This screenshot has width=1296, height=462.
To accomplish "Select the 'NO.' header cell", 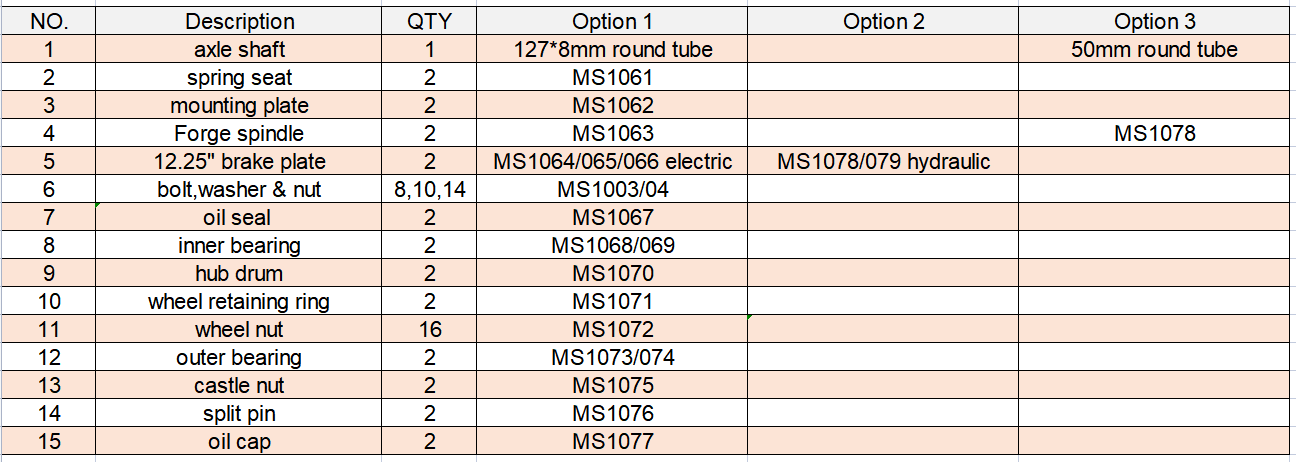I will tap(48, 21).
